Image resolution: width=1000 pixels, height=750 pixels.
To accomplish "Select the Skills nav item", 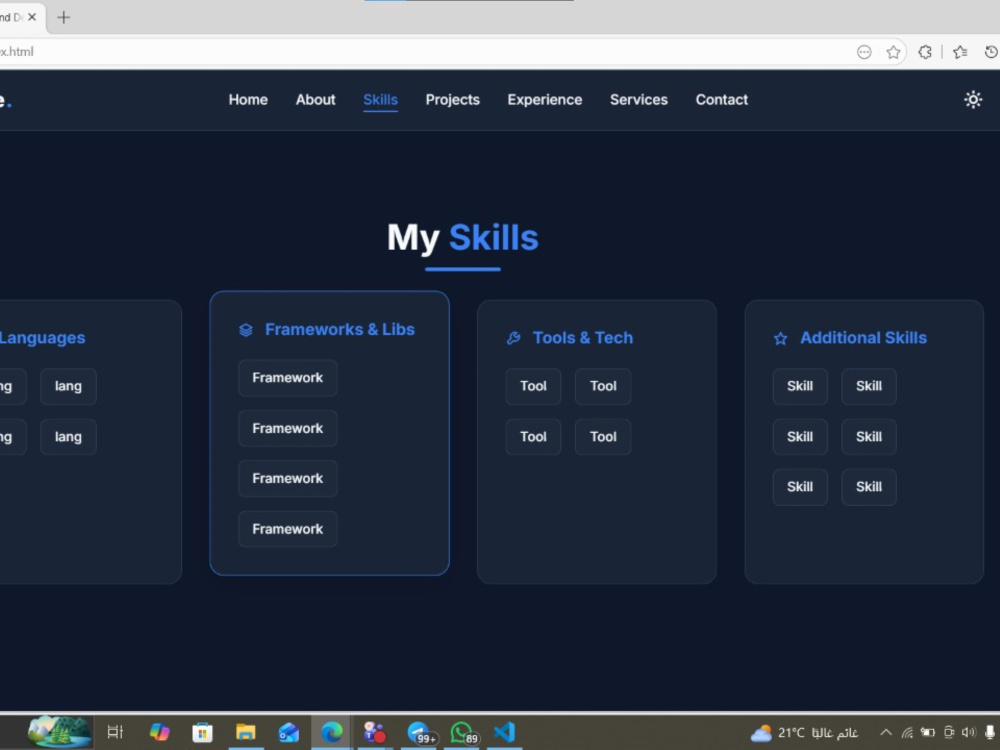I will (x=380, y=99).
